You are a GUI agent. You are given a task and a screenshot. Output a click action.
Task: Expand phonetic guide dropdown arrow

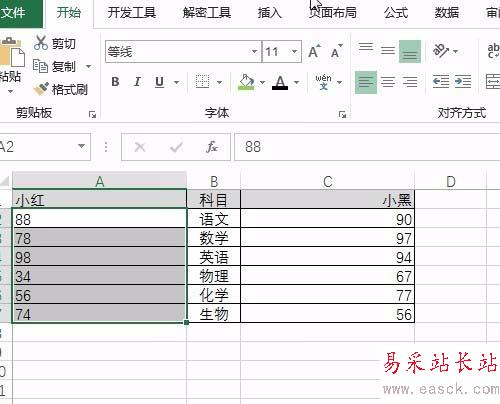(x=340, y=82)
